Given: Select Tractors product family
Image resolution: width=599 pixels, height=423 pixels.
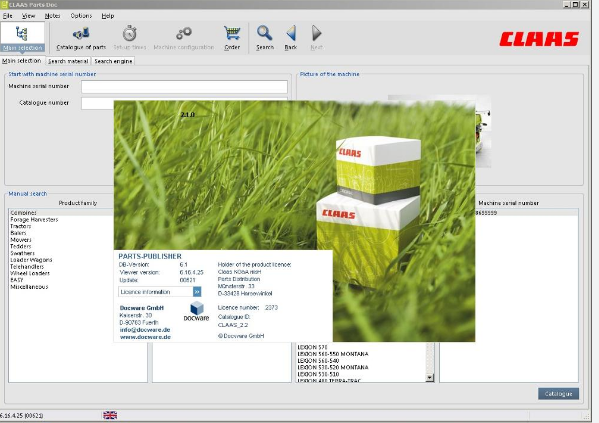Looking at the screenshot, I should tap(21, 226).
